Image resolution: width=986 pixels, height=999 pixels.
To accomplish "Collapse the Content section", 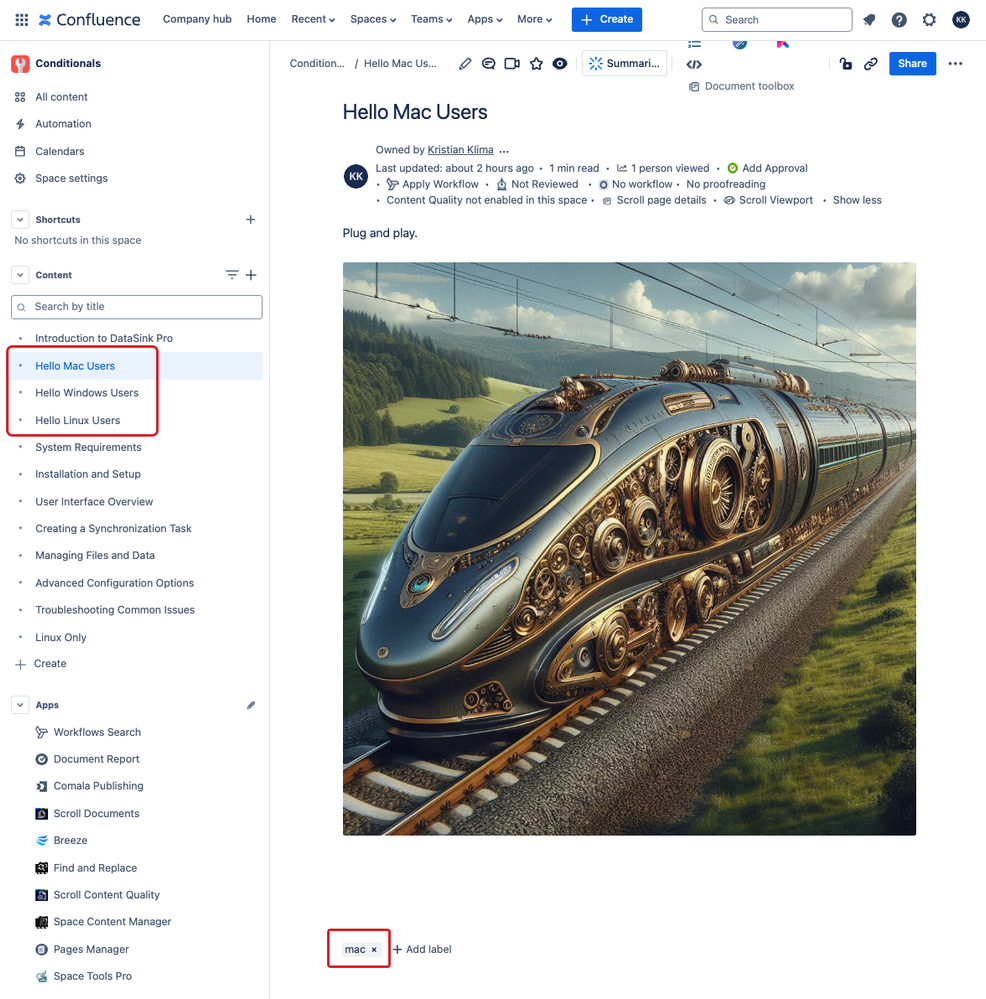I will pos(20,275).
